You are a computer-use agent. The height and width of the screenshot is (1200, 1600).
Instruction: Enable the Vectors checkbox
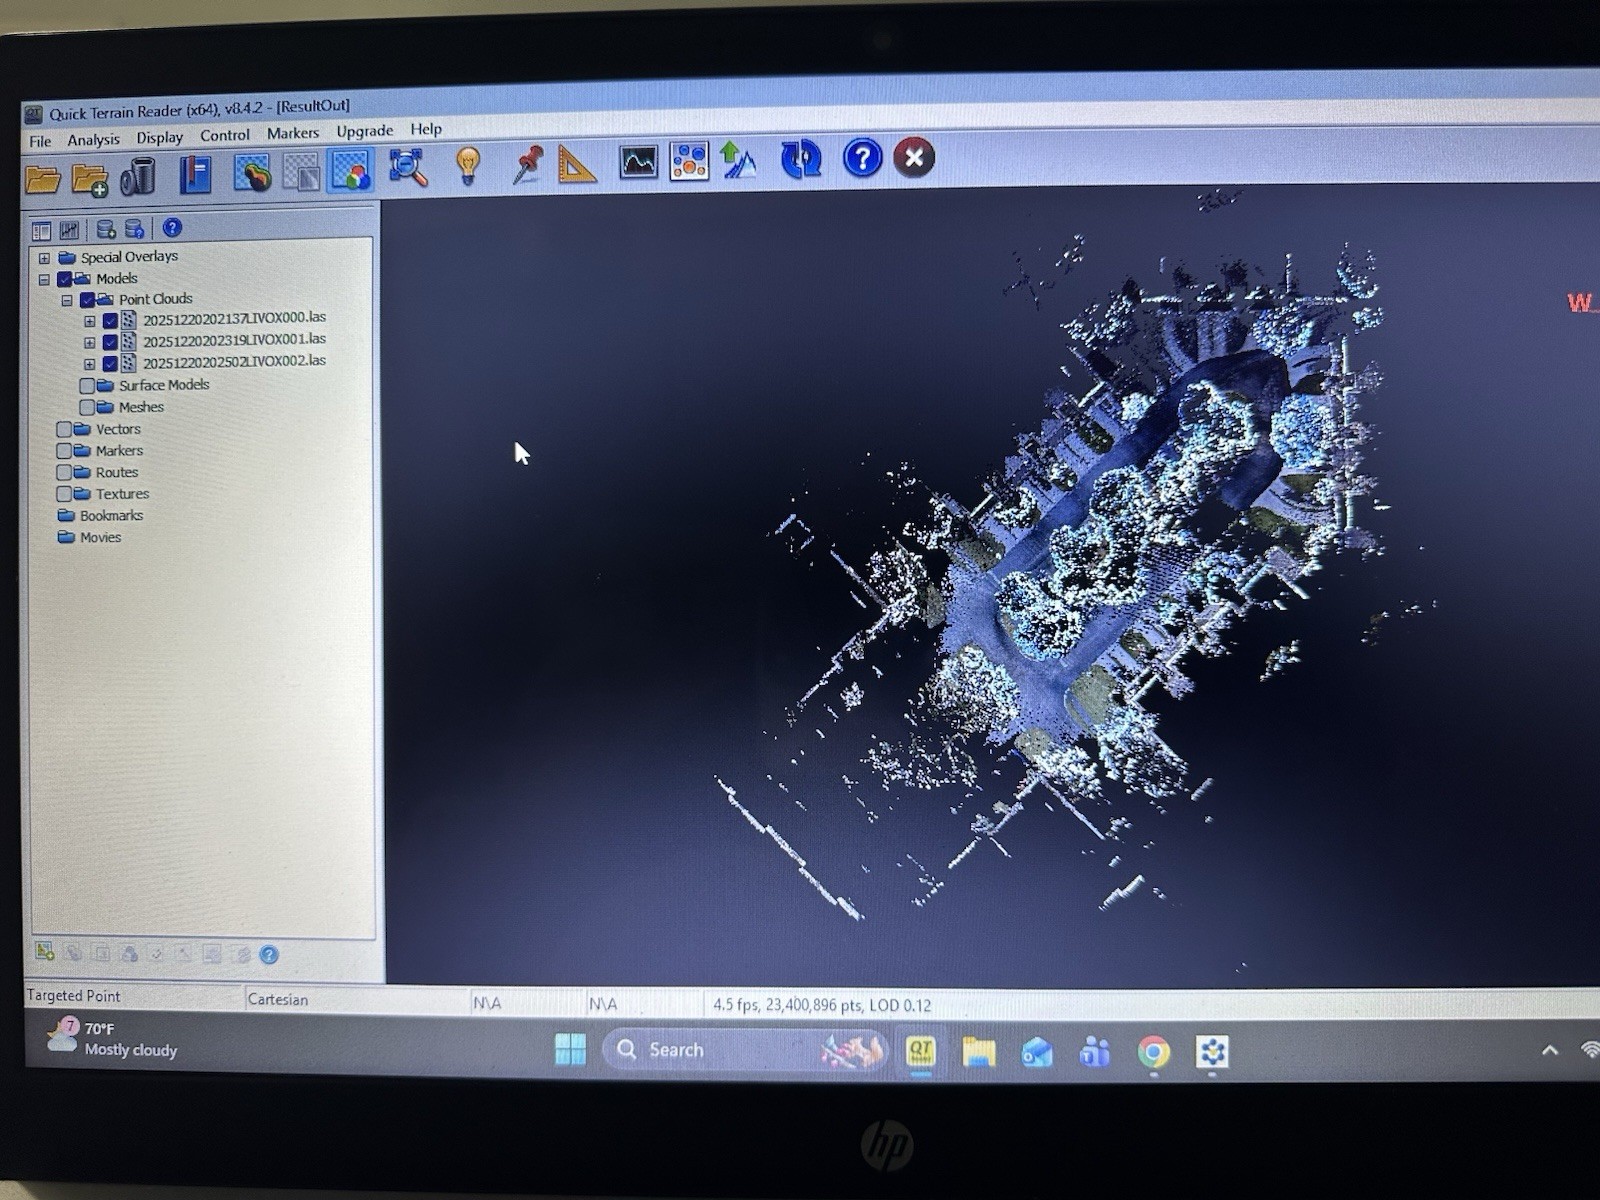click(x=66, y=429)
